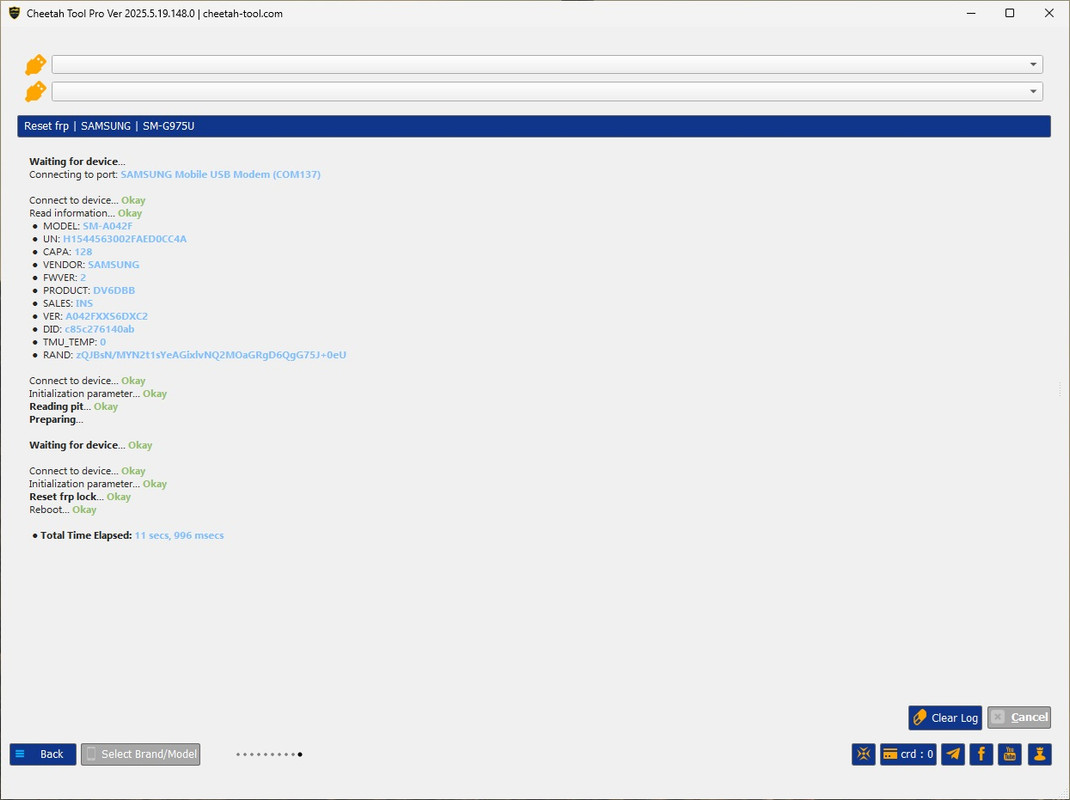This screenshot has height=800, width=1070.
Task: Click the four-arrows collapse icon
Action: 863,754
